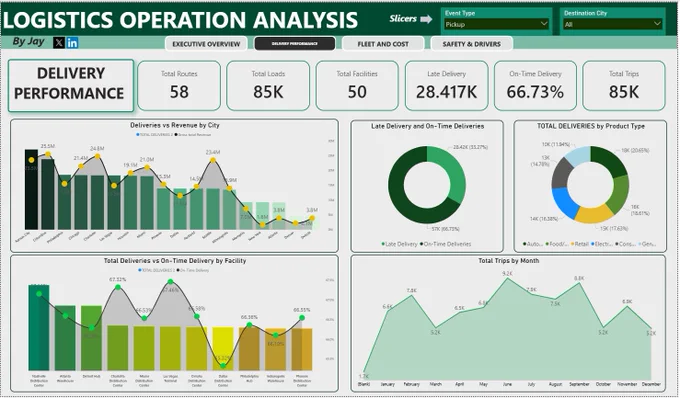Select the February 7.4K point on trips chart
This screenshot has width=680, height=398.
[x=412, y=296]
